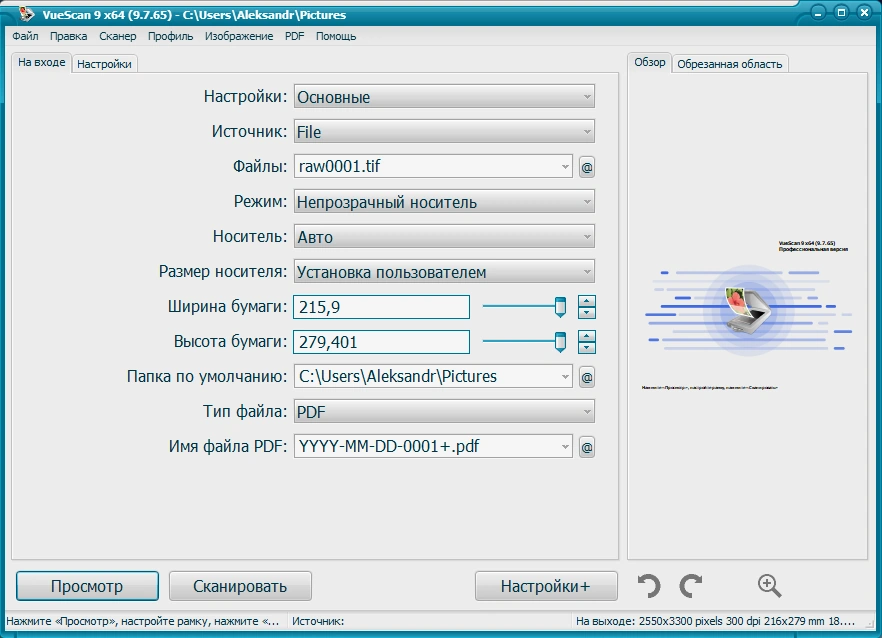Select the Обрезанная область tab
The width and height of the screenshot is (882, 638).
point(730,64)
